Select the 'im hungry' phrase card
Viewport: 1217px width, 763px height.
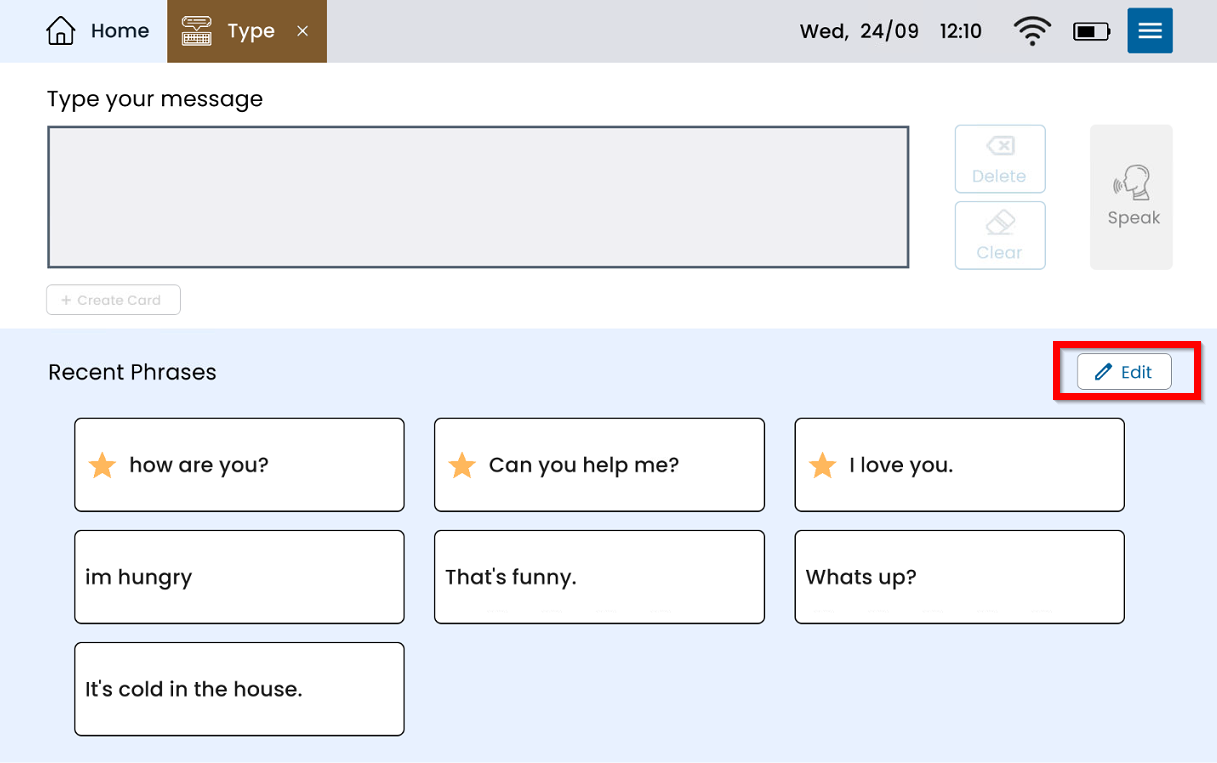click(x=239, y=577)
